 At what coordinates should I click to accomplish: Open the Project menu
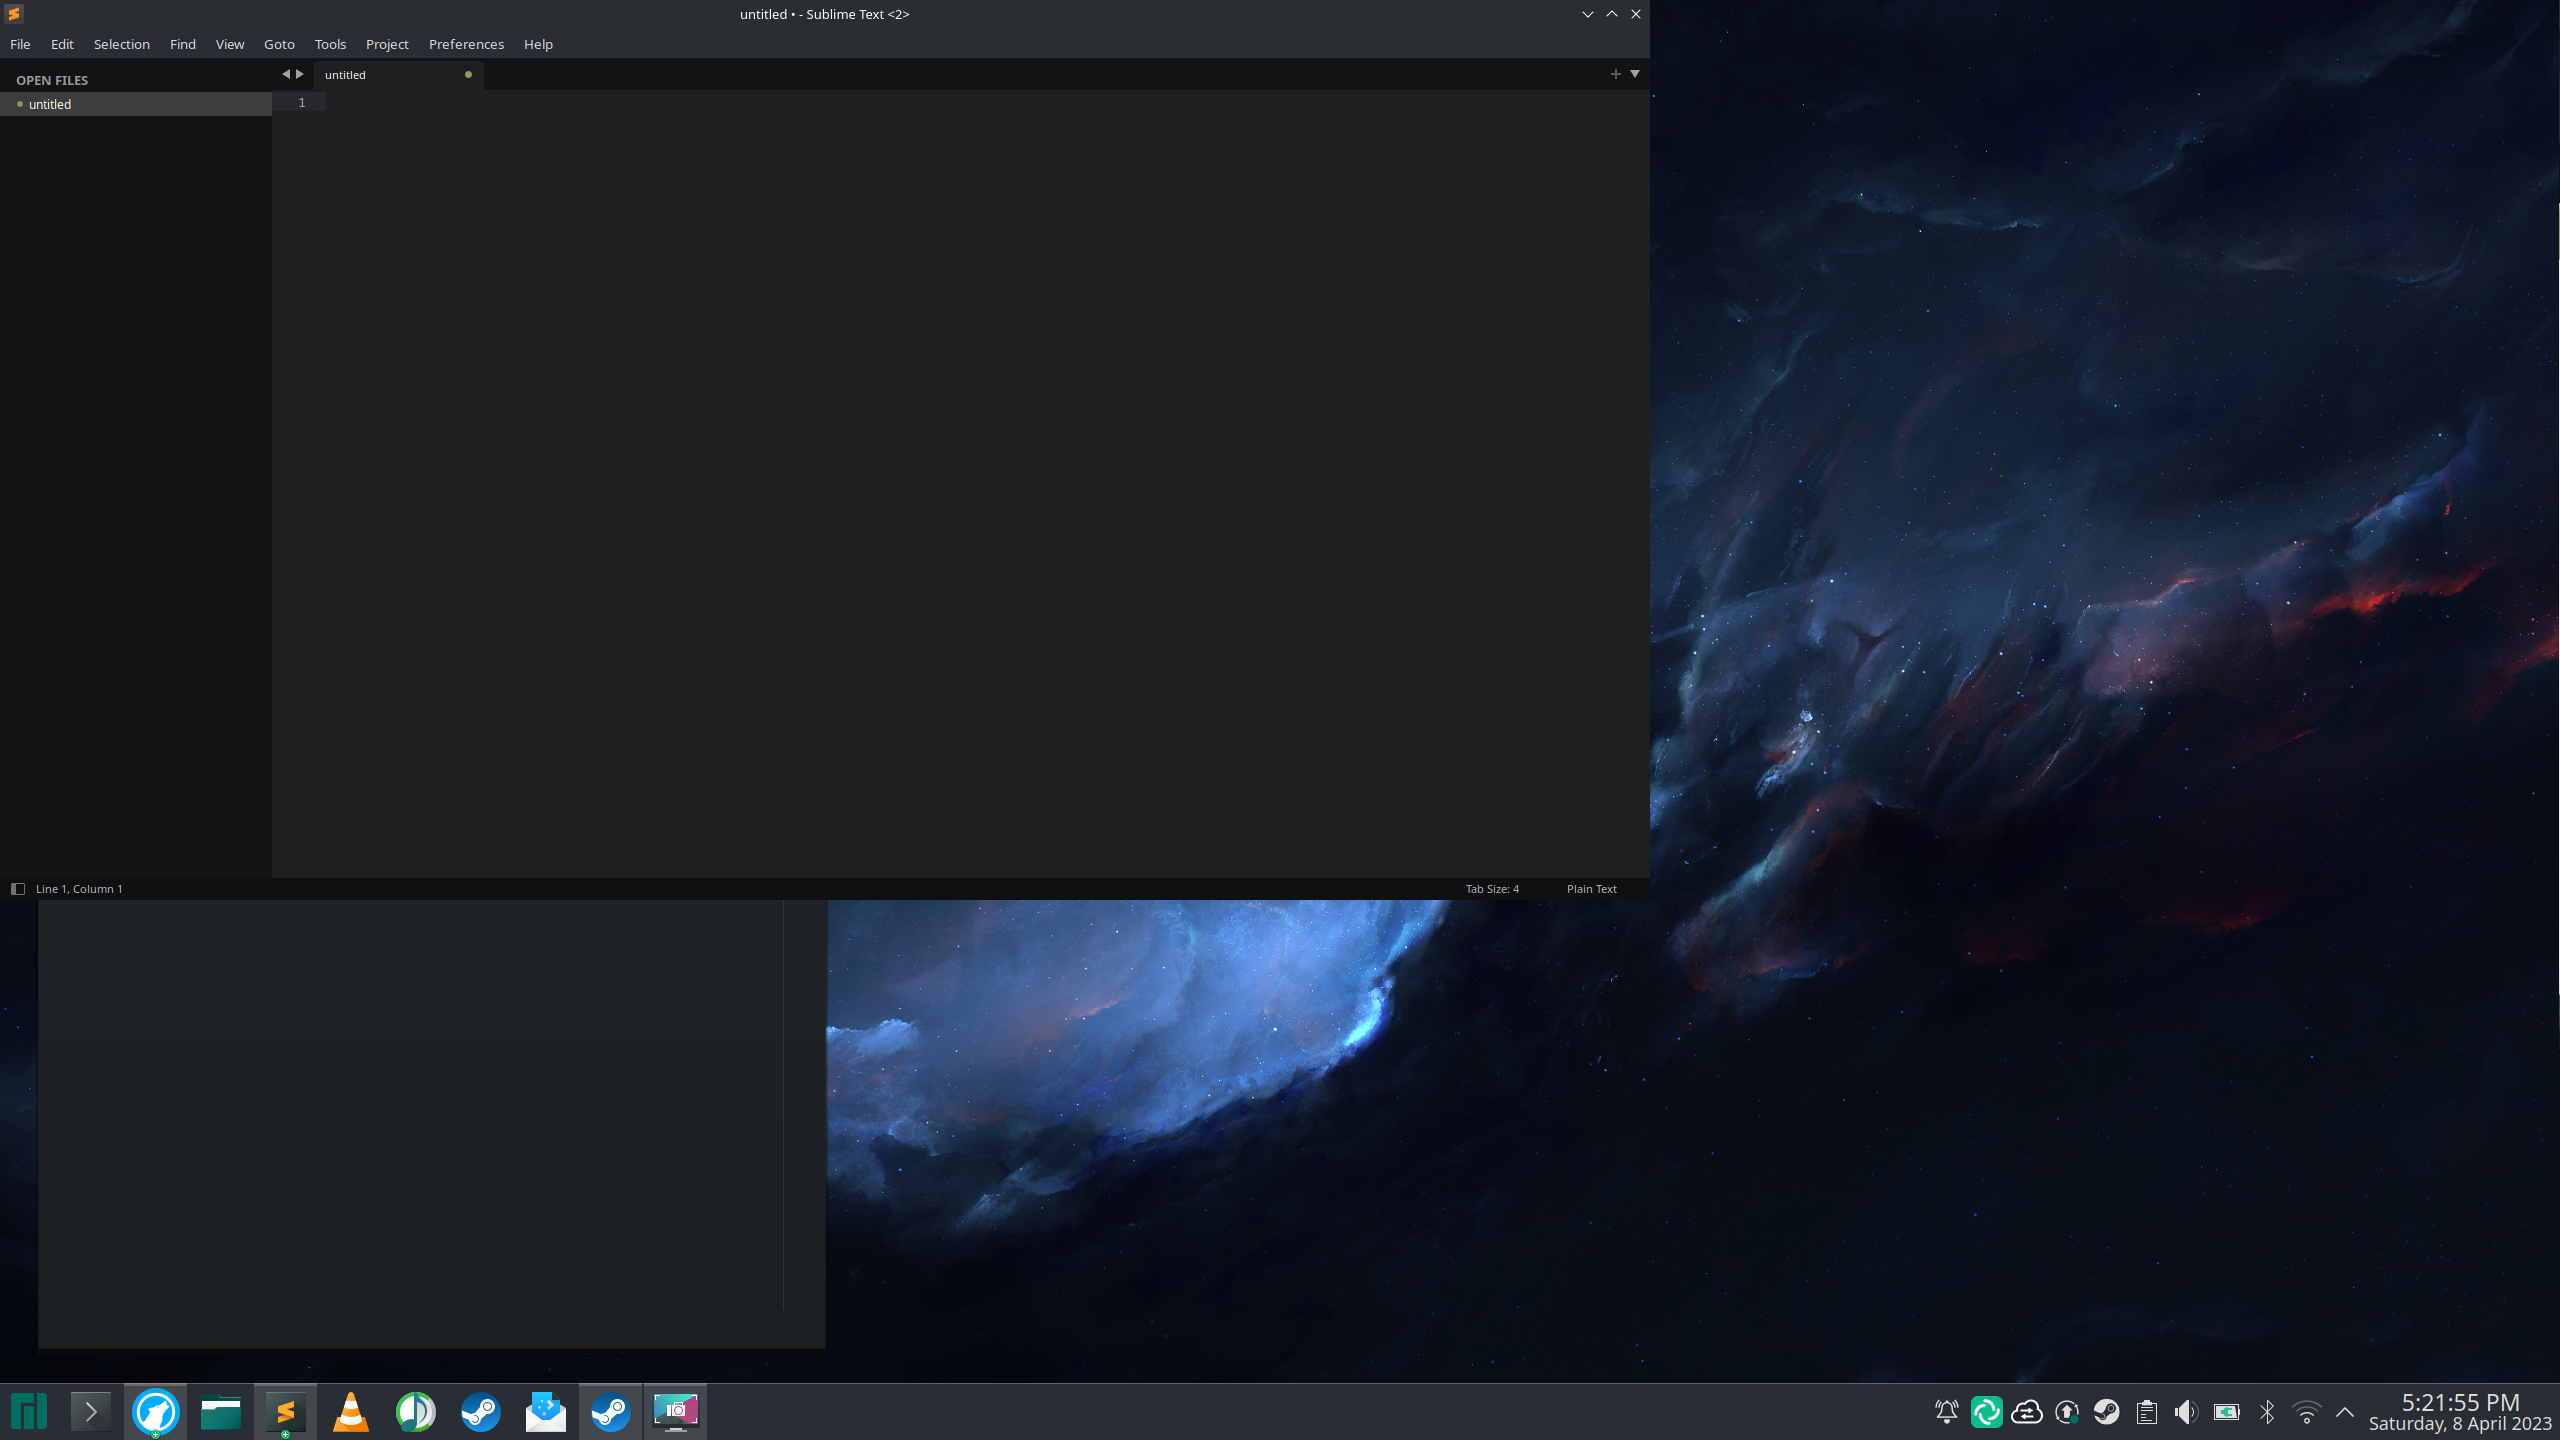point(387,44)
